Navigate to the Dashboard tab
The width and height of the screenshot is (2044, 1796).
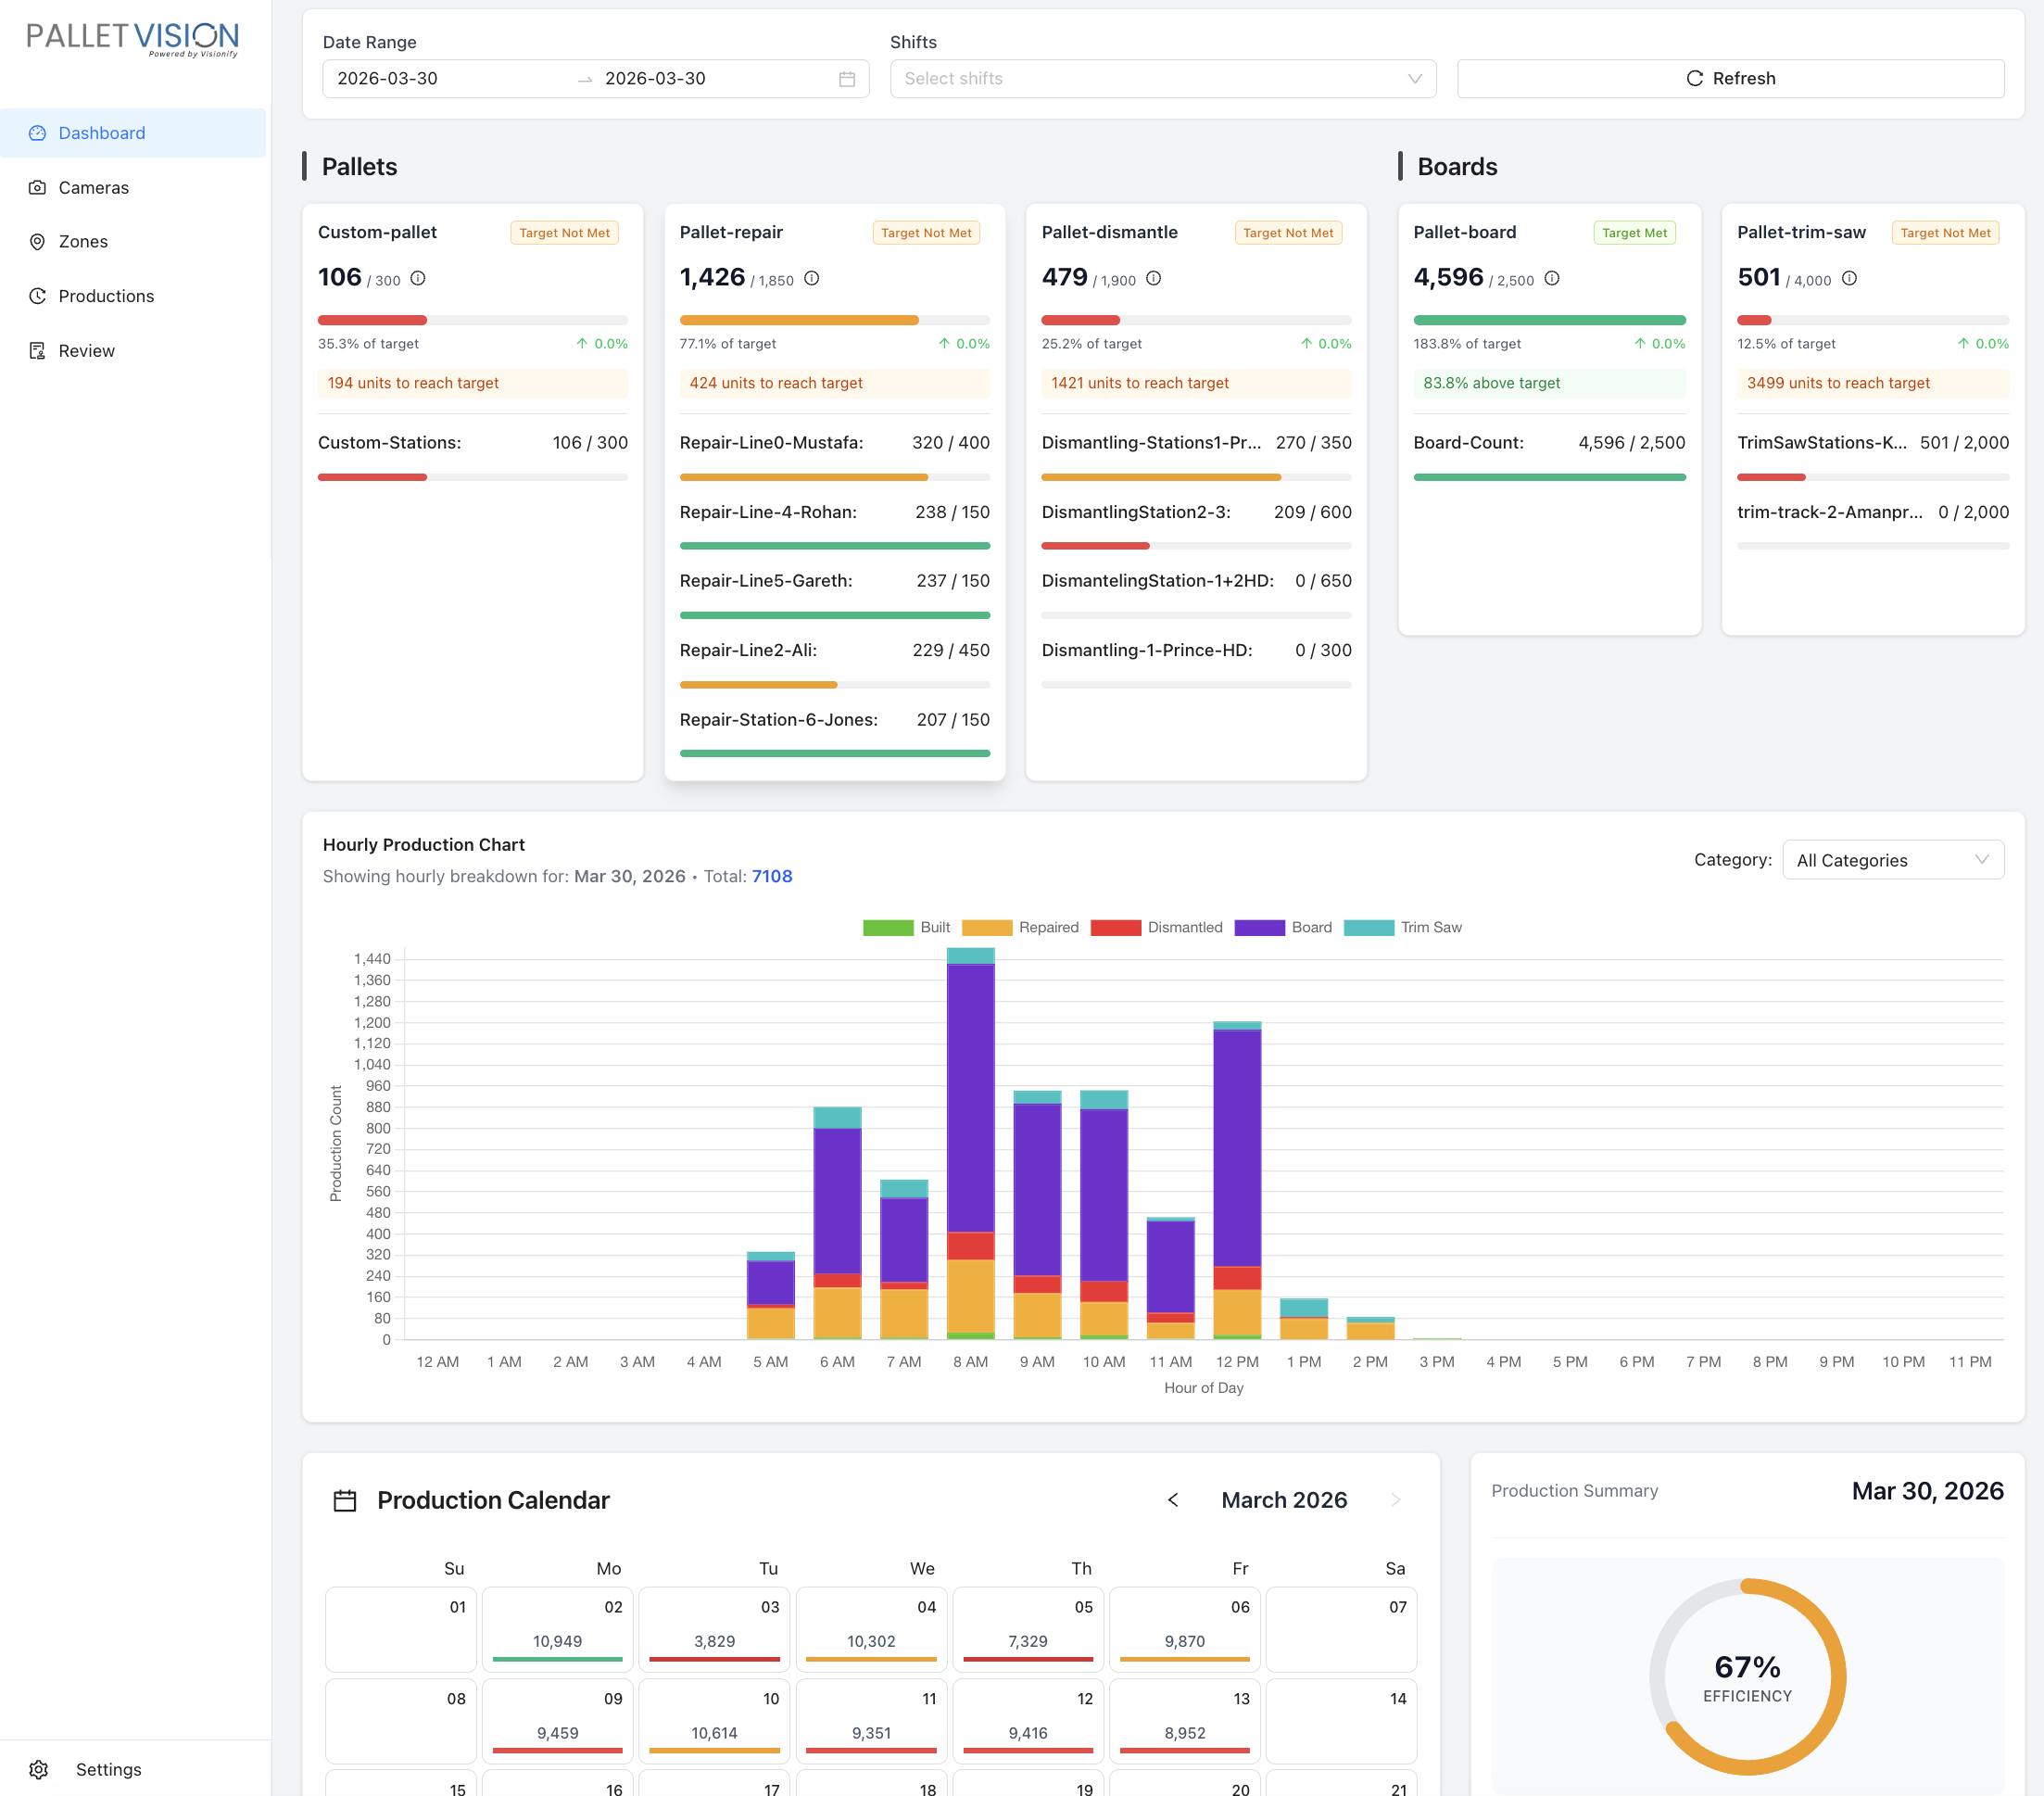(101, 132)
